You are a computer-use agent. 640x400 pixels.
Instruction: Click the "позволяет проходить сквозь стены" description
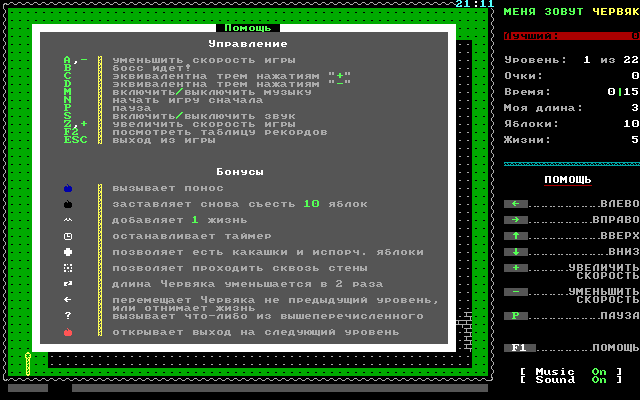240,268
